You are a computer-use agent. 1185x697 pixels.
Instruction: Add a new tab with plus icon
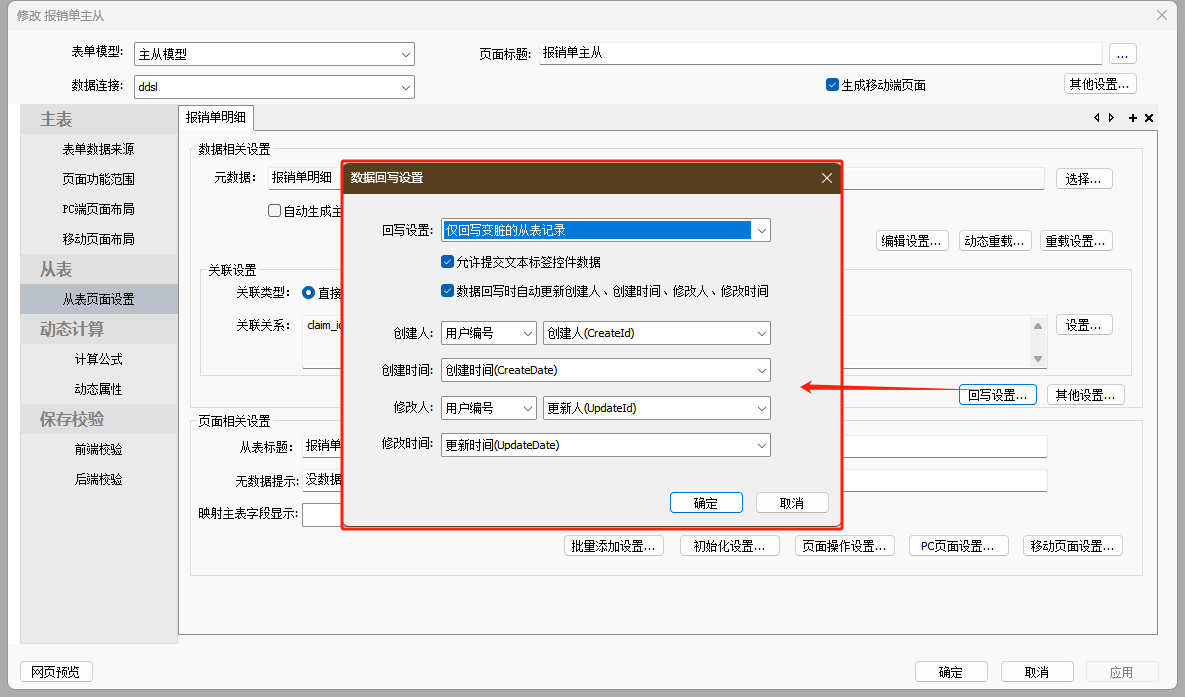[x=1133, y=118]
